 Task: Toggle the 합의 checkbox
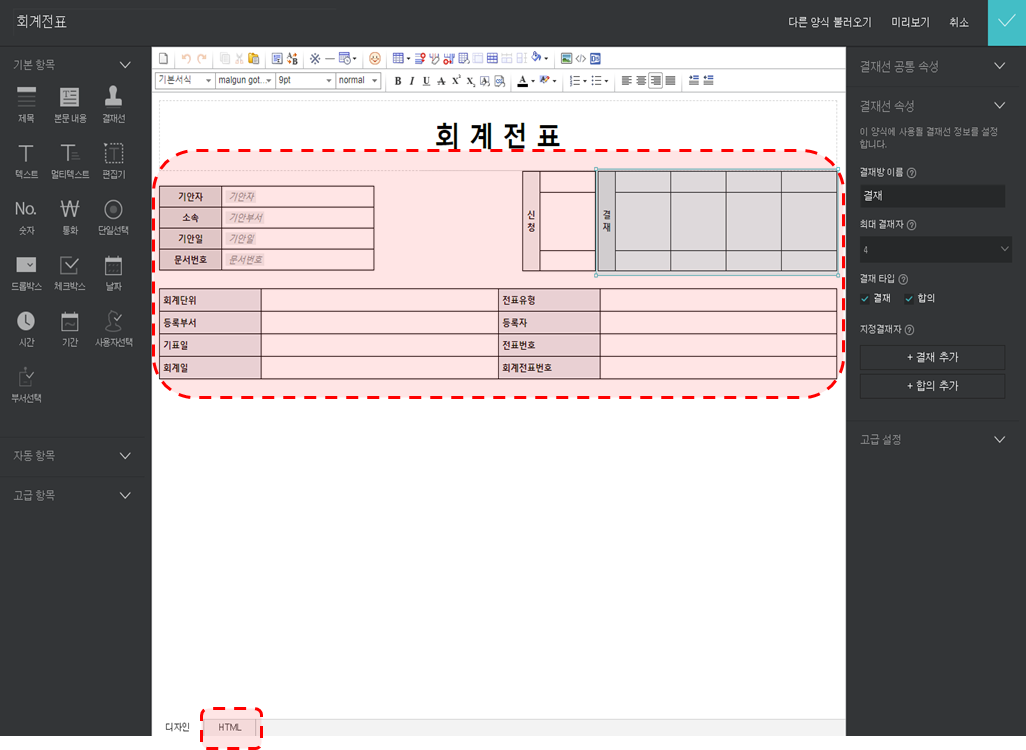click(x=909, y=299)
